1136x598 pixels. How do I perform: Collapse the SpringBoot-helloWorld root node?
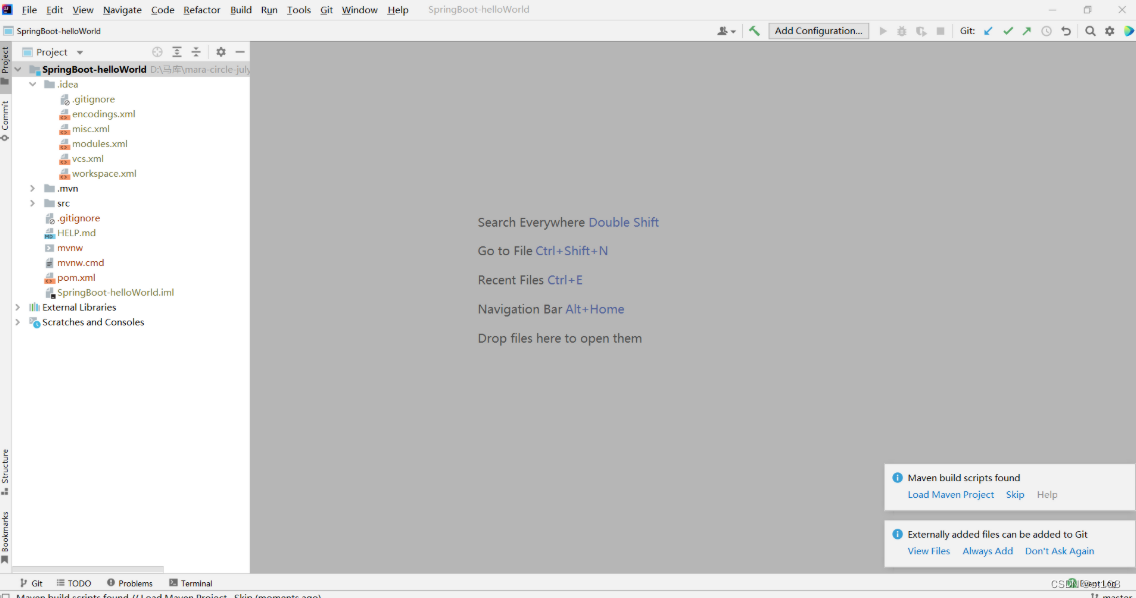pos(18,70)
